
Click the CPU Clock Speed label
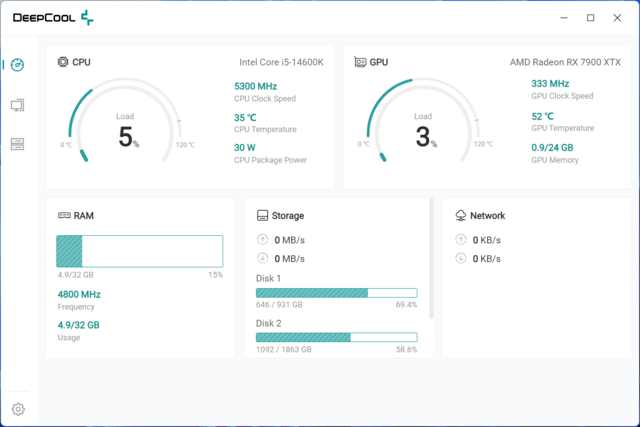(x=265, y=98)
